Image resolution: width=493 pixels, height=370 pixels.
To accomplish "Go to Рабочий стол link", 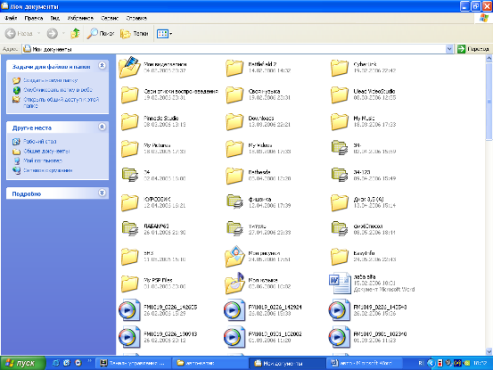I will click(x=40, y=141).
